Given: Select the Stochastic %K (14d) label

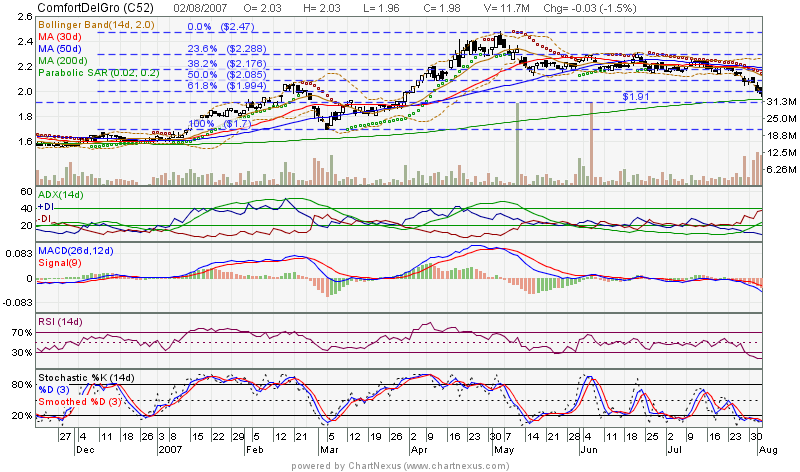Looking at the screenshot, I should click(x=88, y=377).
